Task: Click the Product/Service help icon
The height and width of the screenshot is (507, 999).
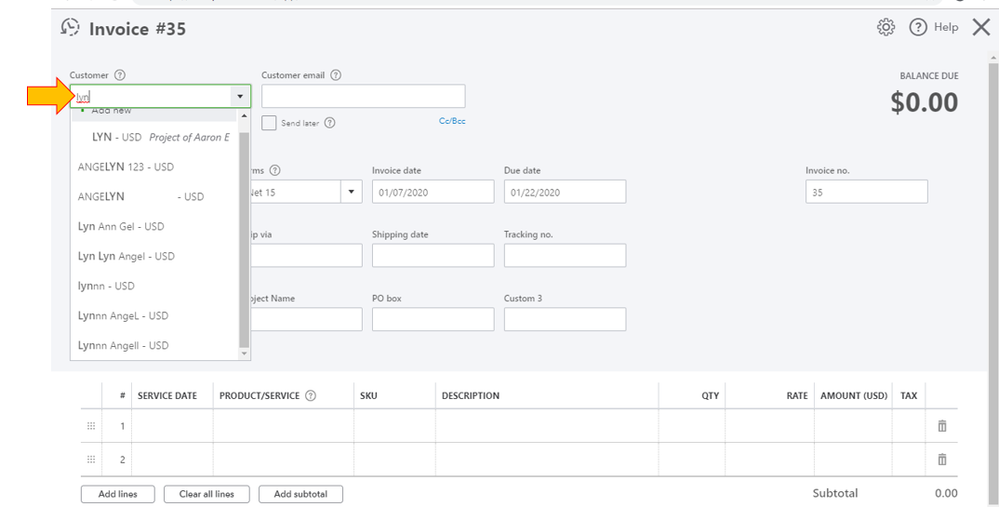Action: pyautogui.click(x=310, y=396)
